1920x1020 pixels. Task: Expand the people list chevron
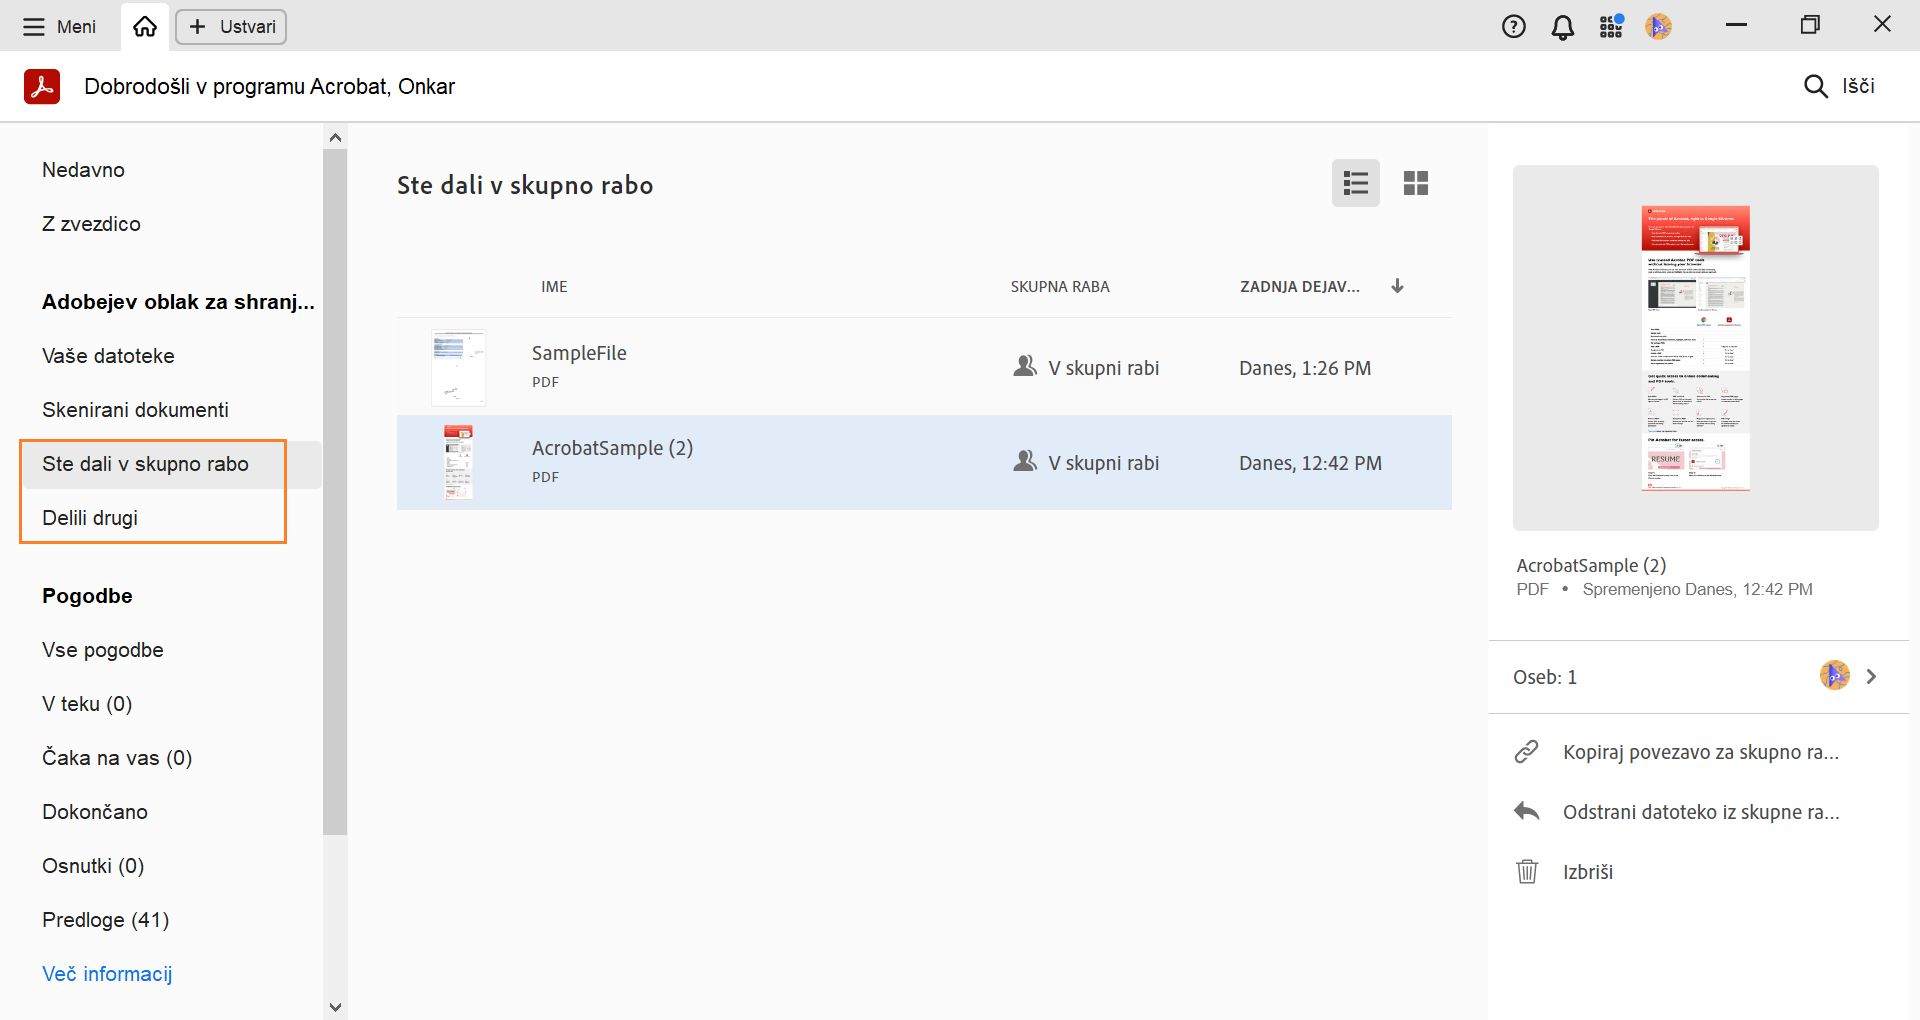point(1871,677)
